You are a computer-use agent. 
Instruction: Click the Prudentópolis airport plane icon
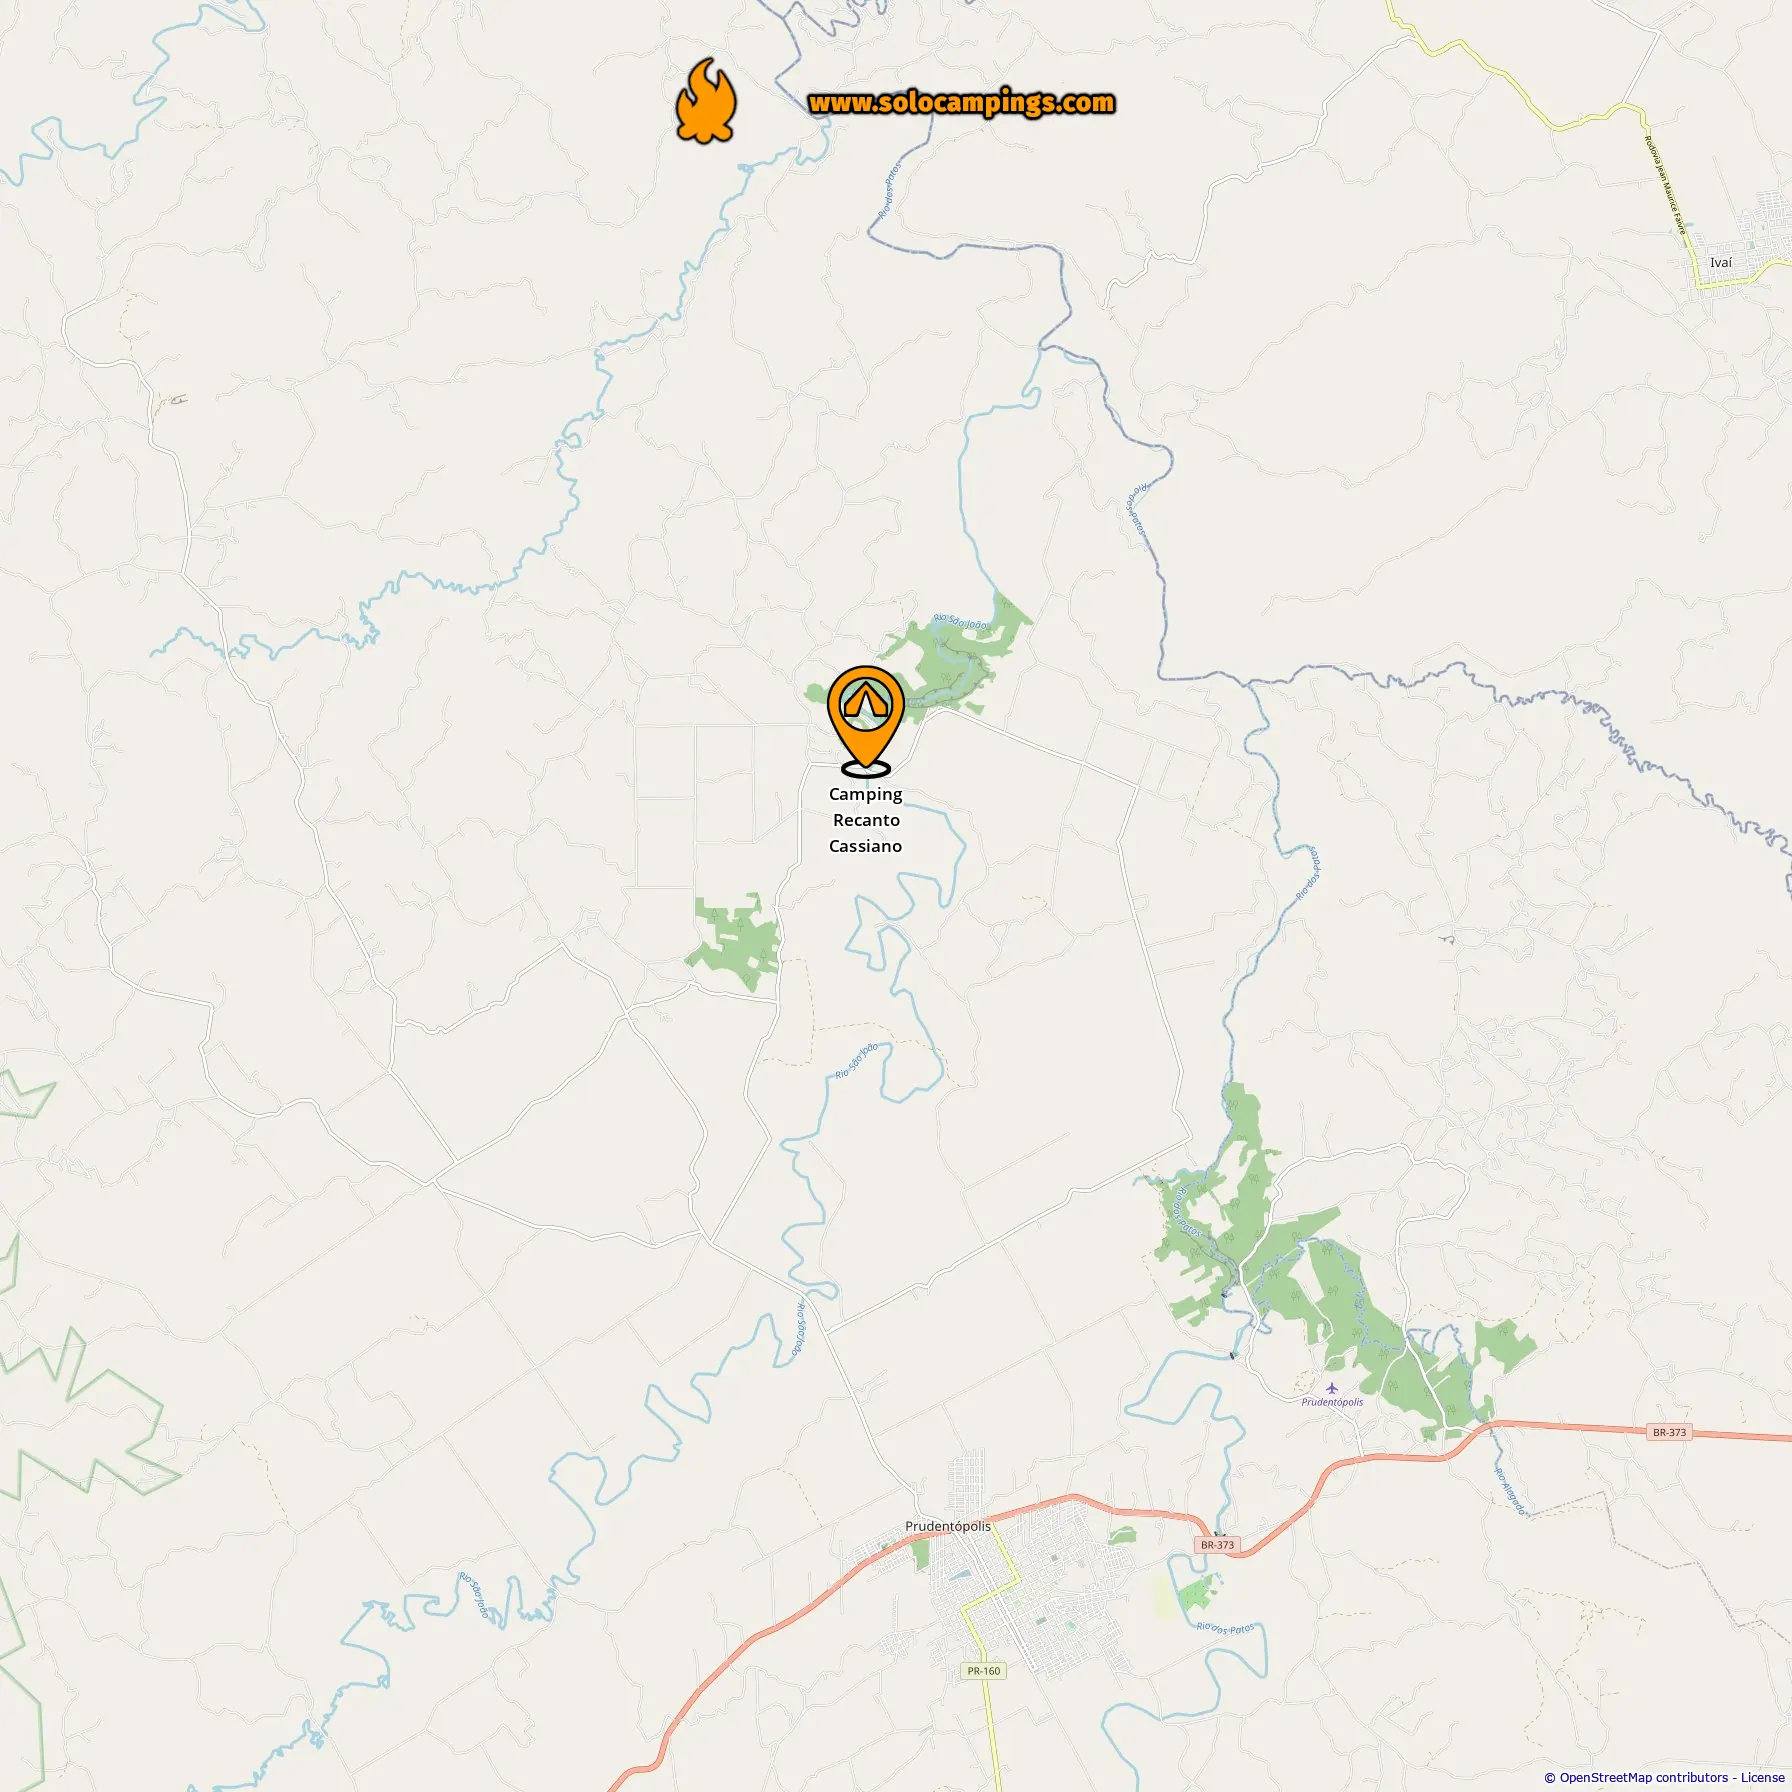coord(1331,1388)
